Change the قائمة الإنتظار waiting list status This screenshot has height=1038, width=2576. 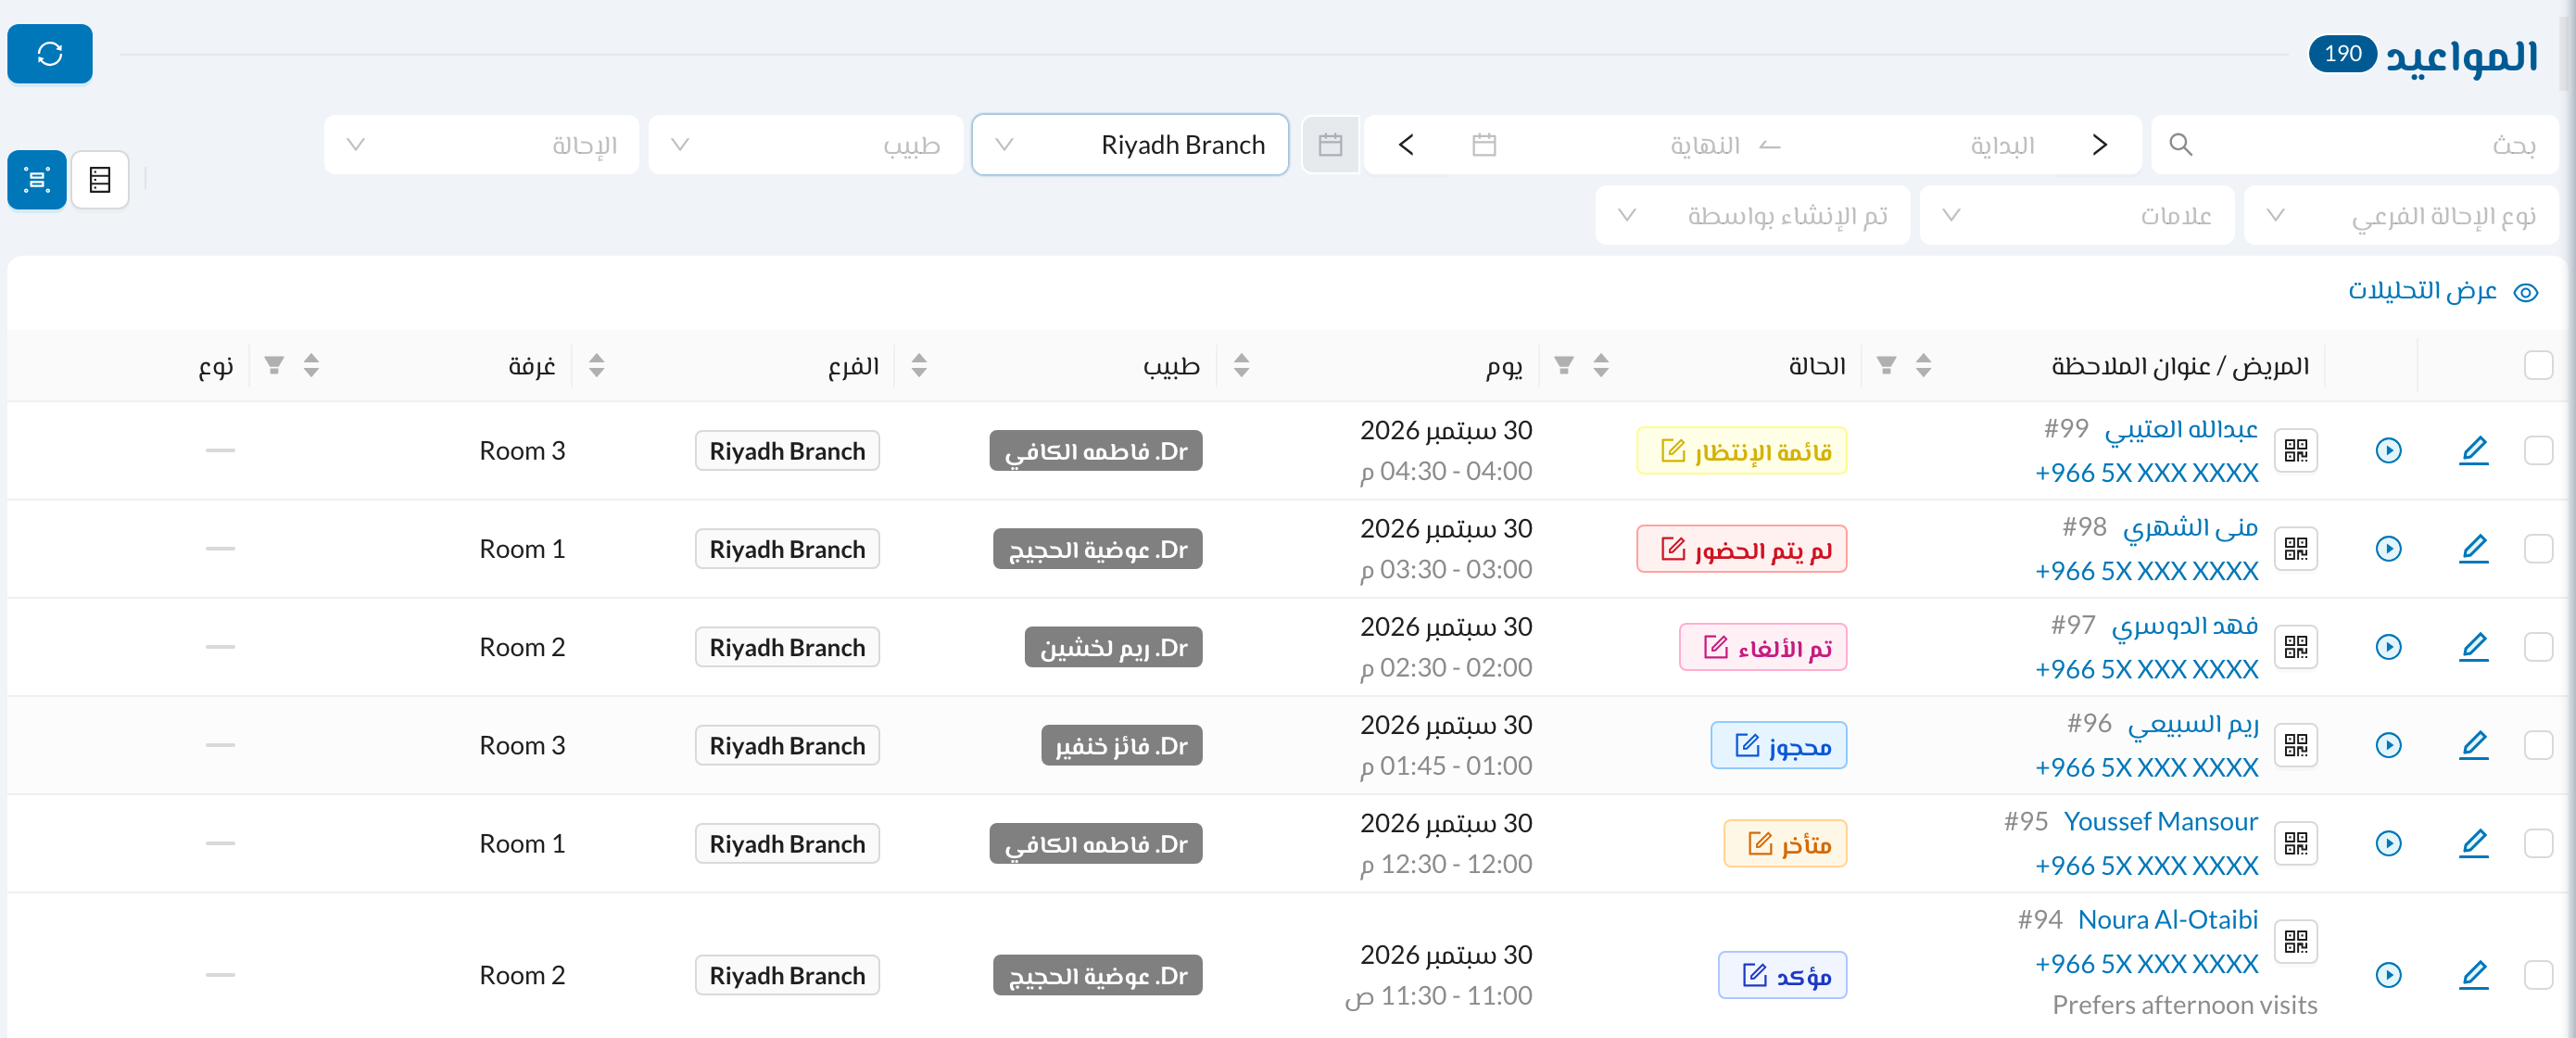pos(1741,451)
